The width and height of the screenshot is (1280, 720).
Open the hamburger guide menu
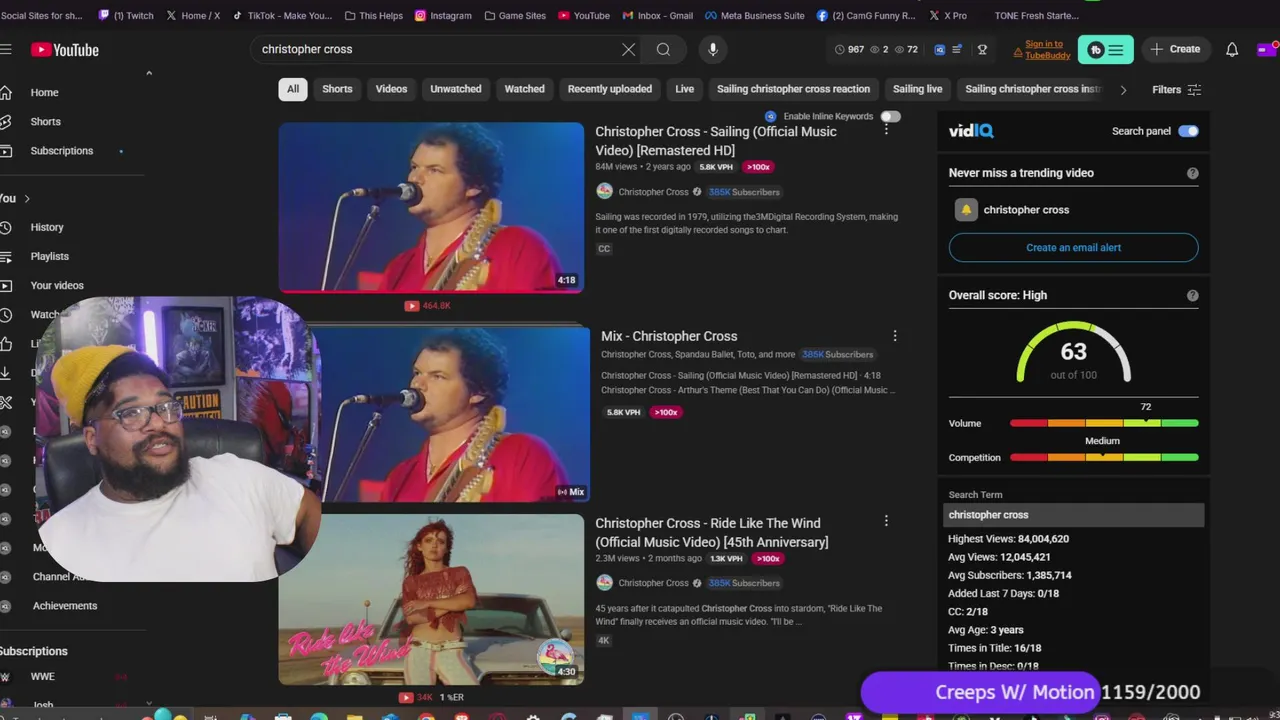point(6,49)
